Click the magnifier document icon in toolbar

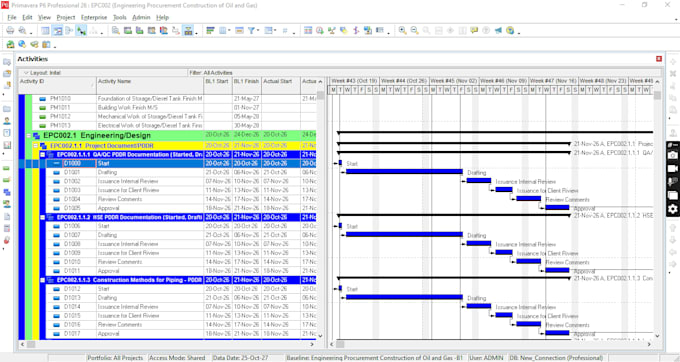click(116, 30)
